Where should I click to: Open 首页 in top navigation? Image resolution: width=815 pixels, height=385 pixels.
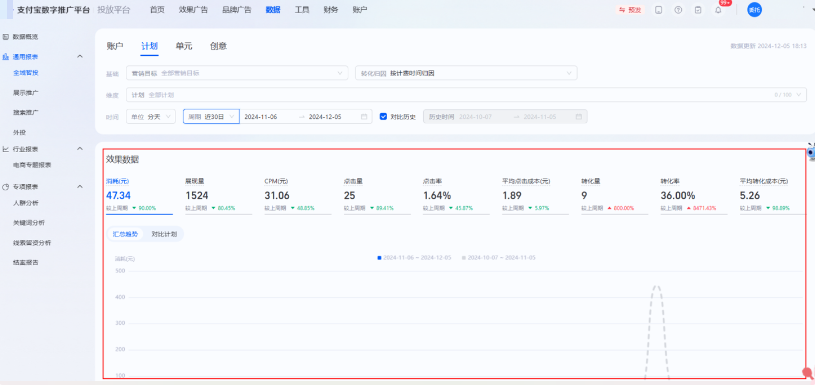coord(156,10)
